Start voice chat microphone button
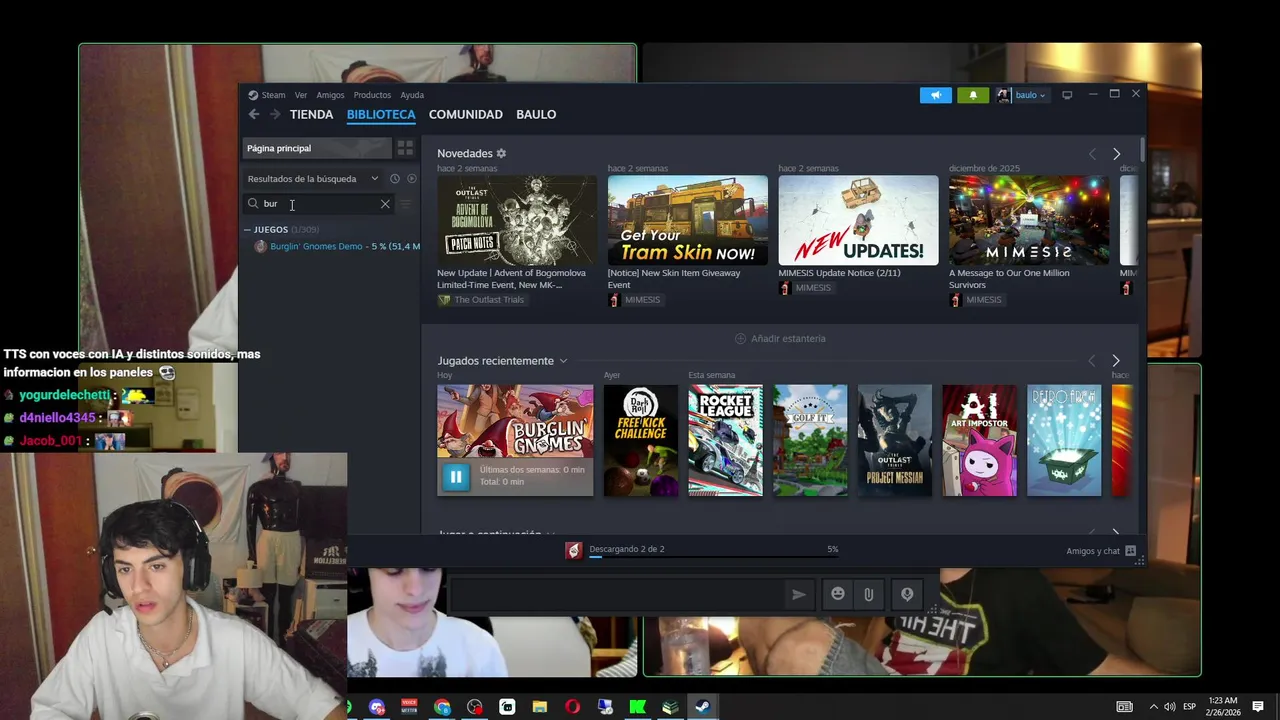Image resolution: width=1280 pixels, height=720 pixels. tap(907, 594)
